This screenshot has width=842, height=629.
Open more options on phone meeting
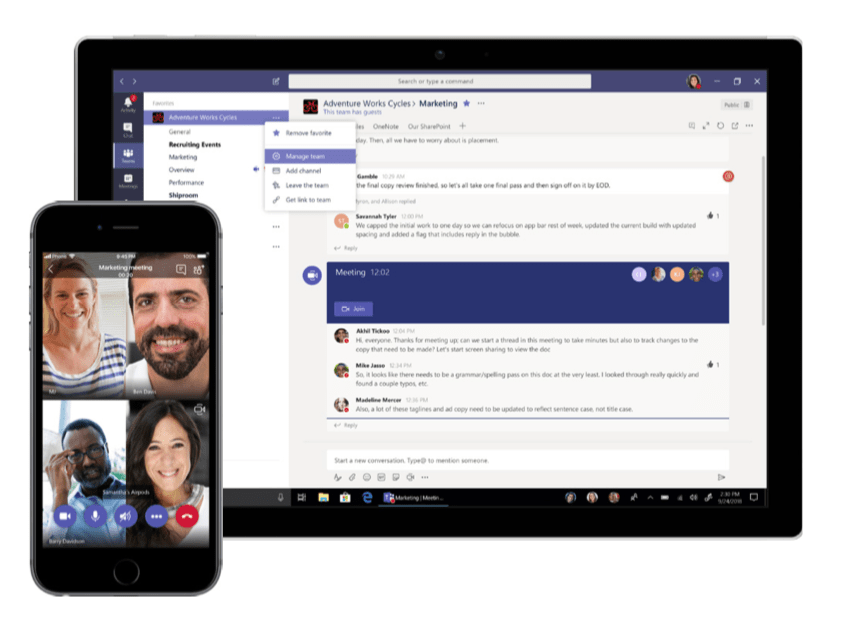coord(156,516)
